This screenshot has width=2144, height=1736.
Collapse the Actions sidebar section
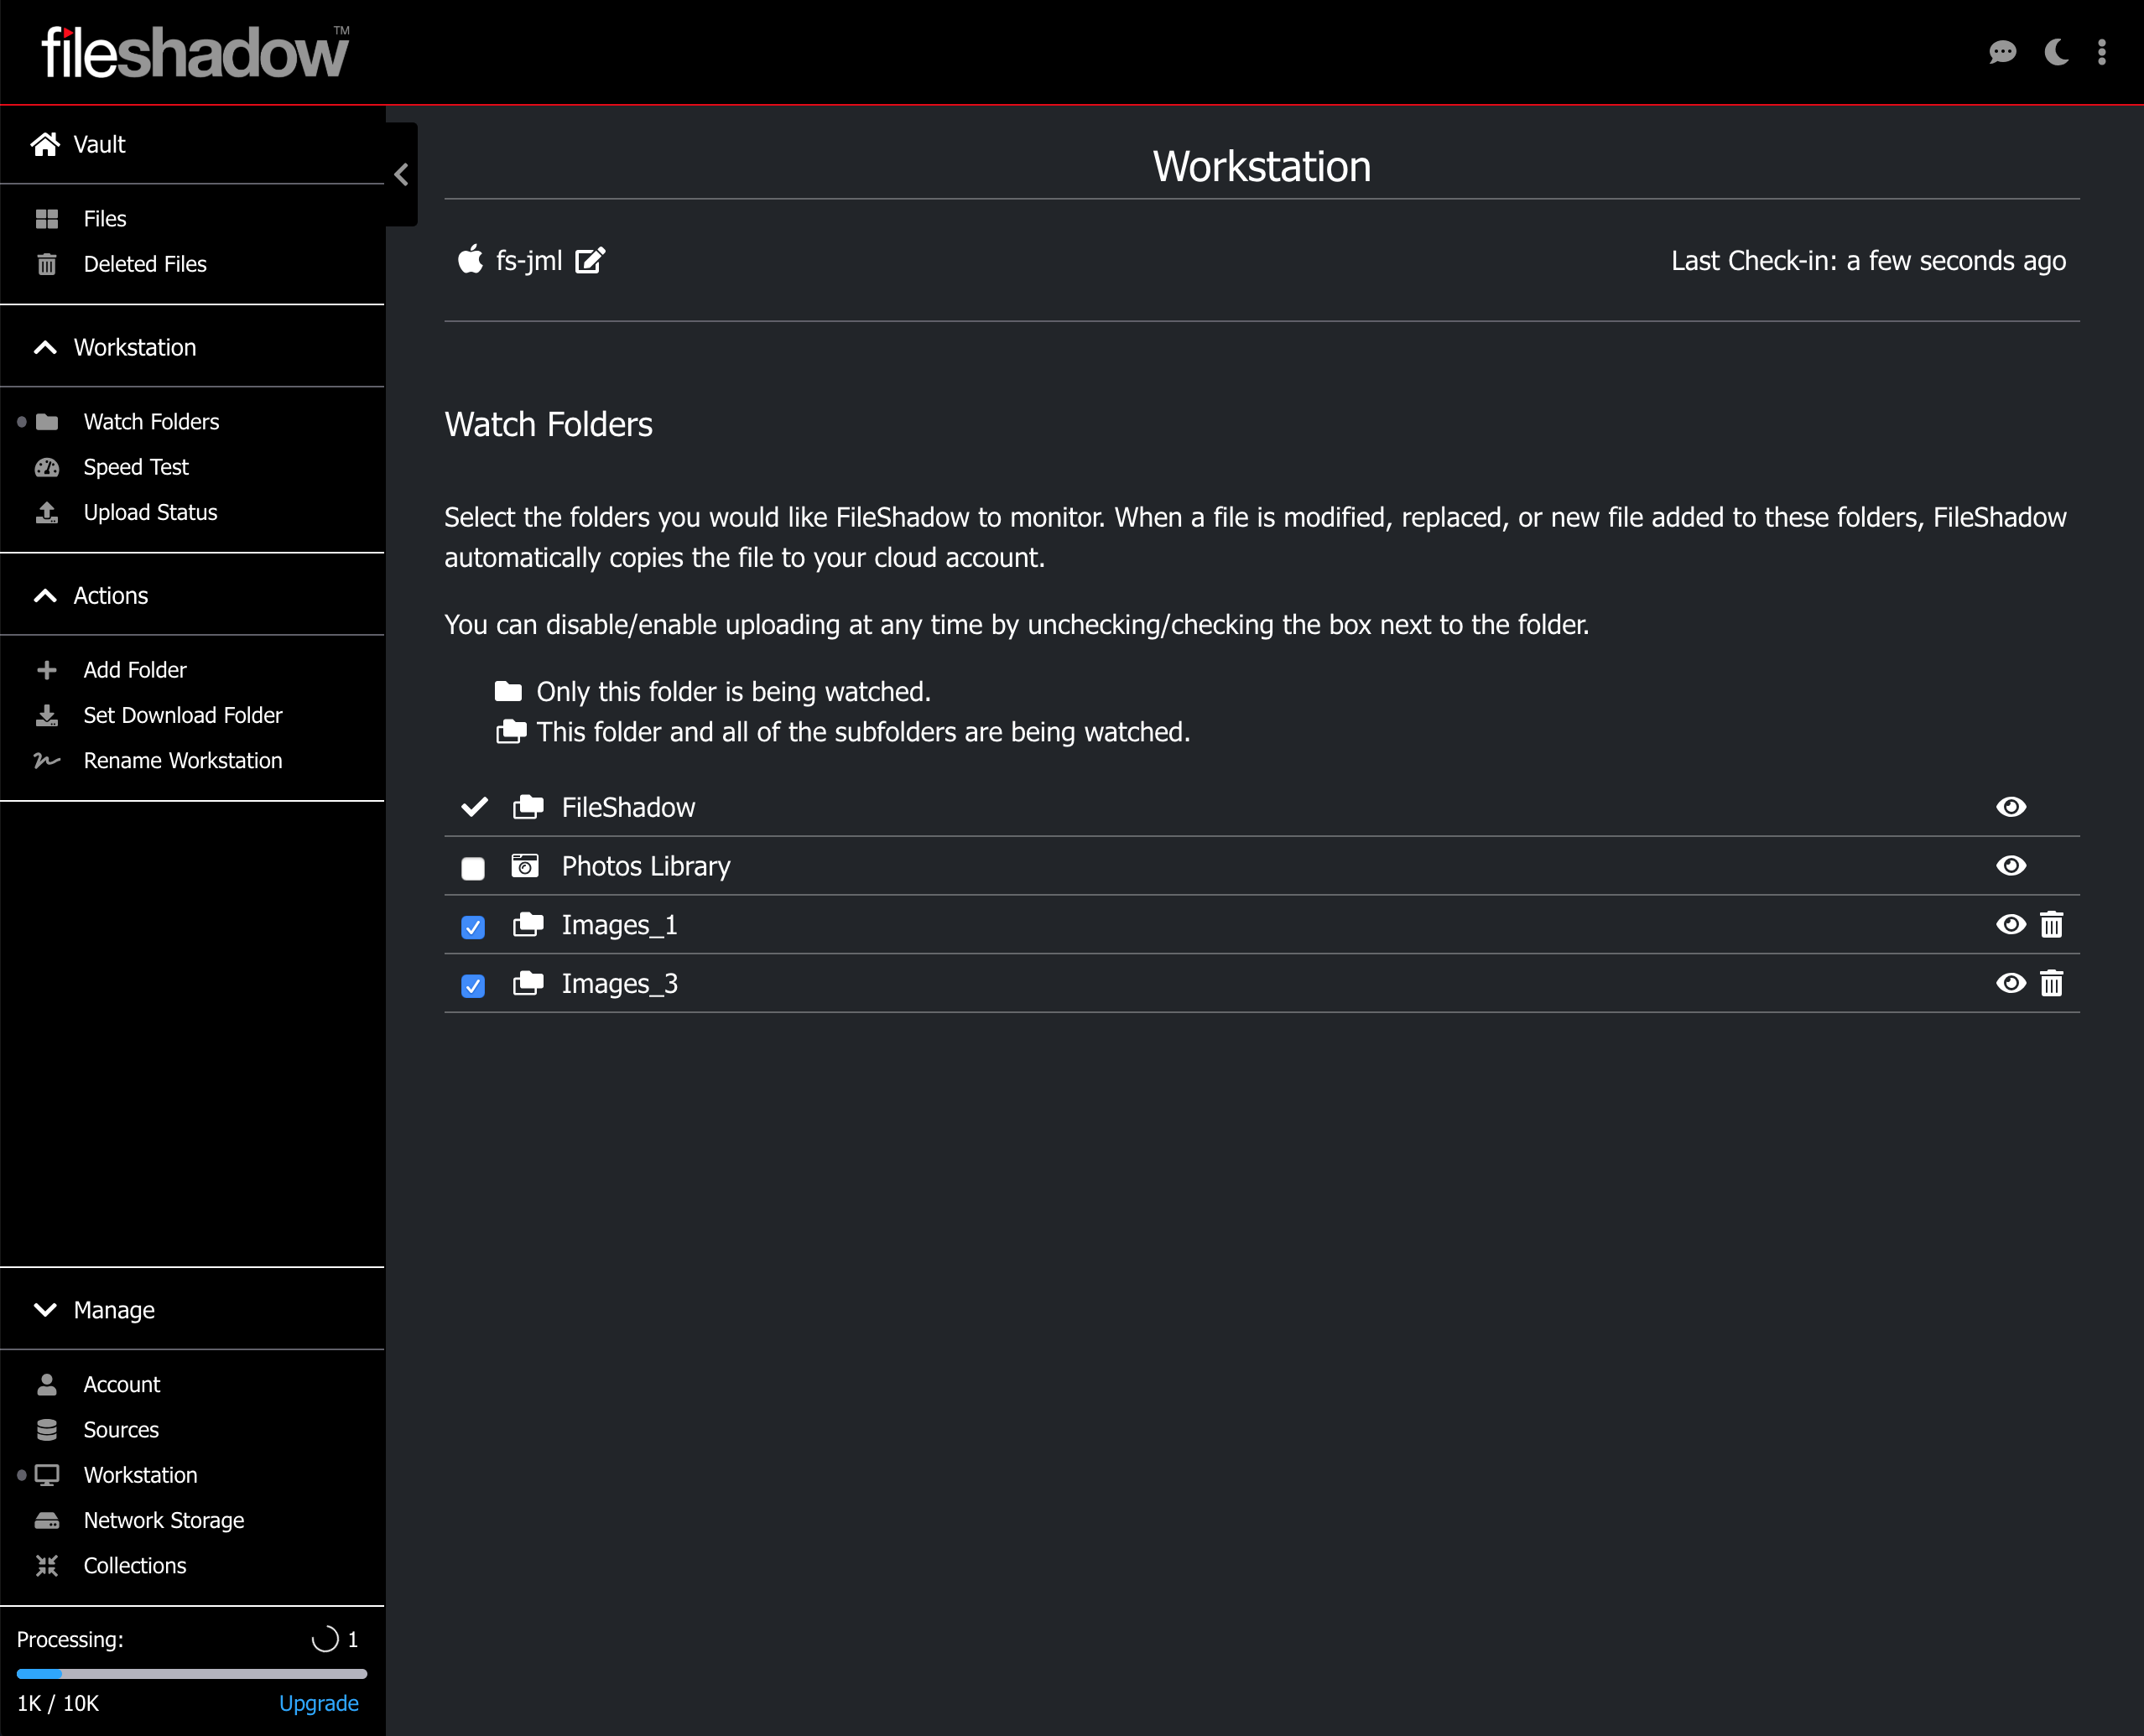pos(45,596)
